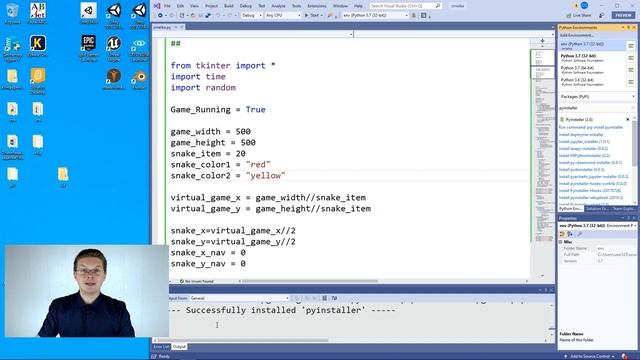This screenshot has height=360, width=640.
Task: Click the Properties panel categorized icon
Action: [x=562, y=234]
